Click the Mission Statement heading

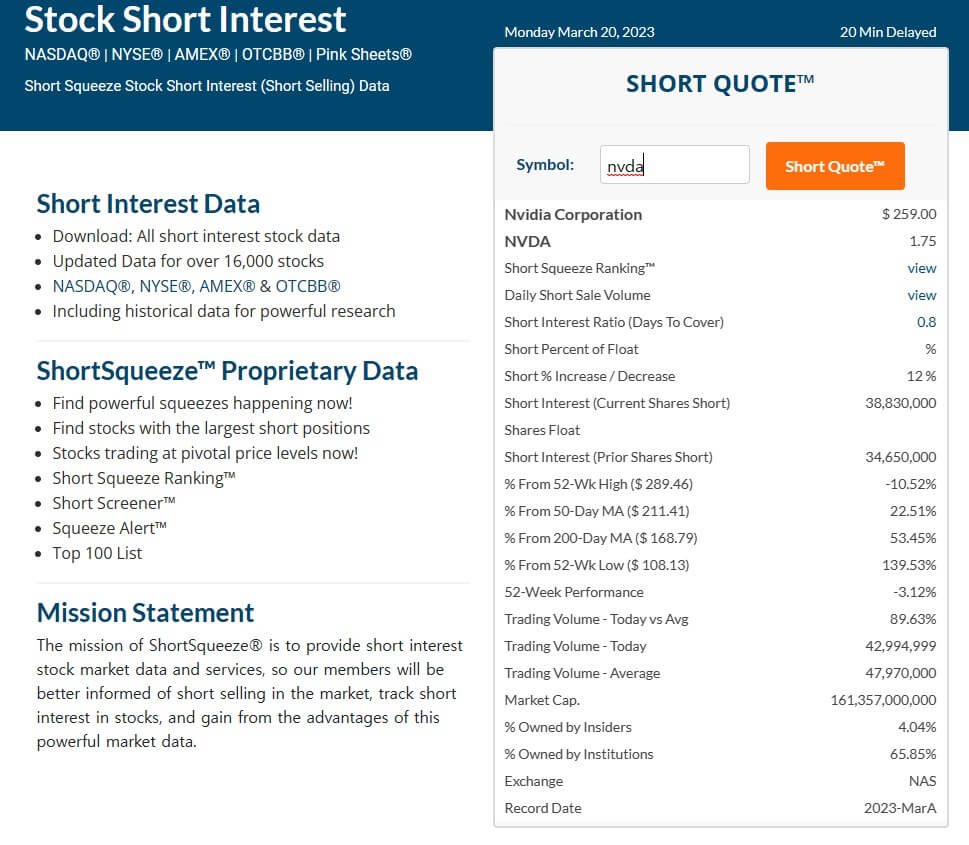145,613
